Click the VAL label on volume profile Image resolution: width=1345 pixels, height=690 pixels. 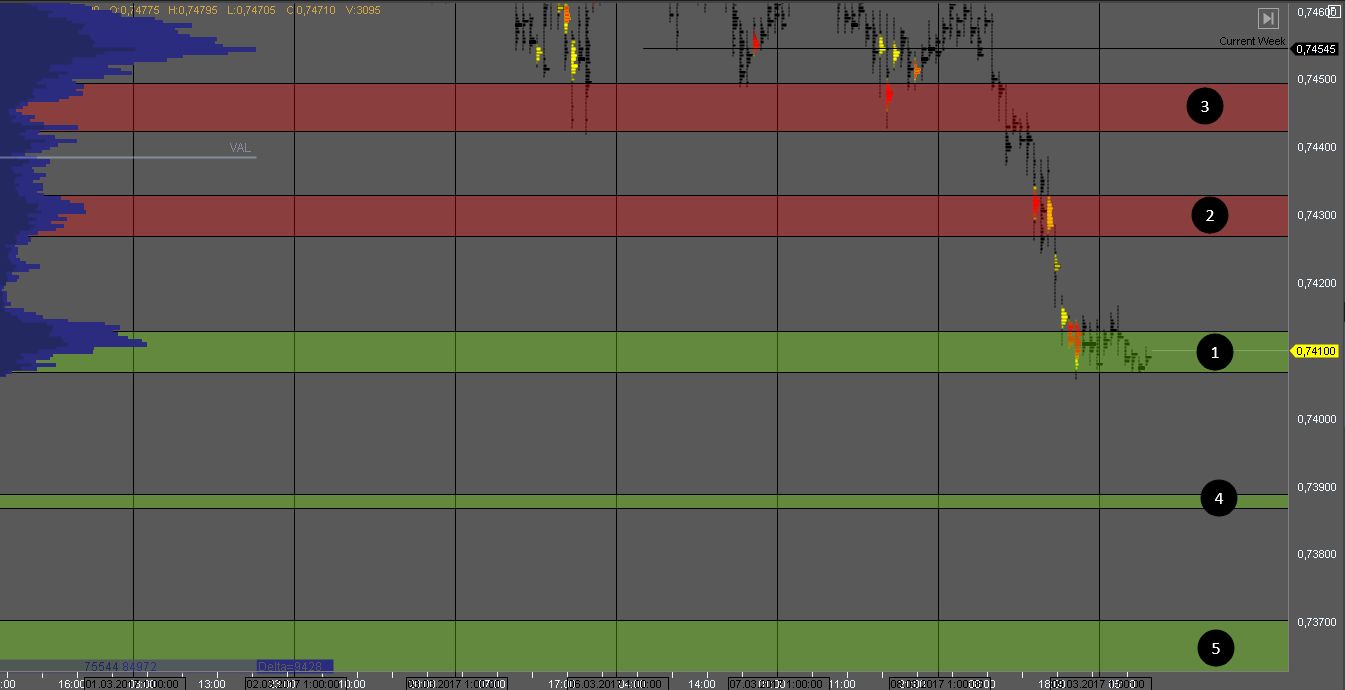[x=240, y=148]
